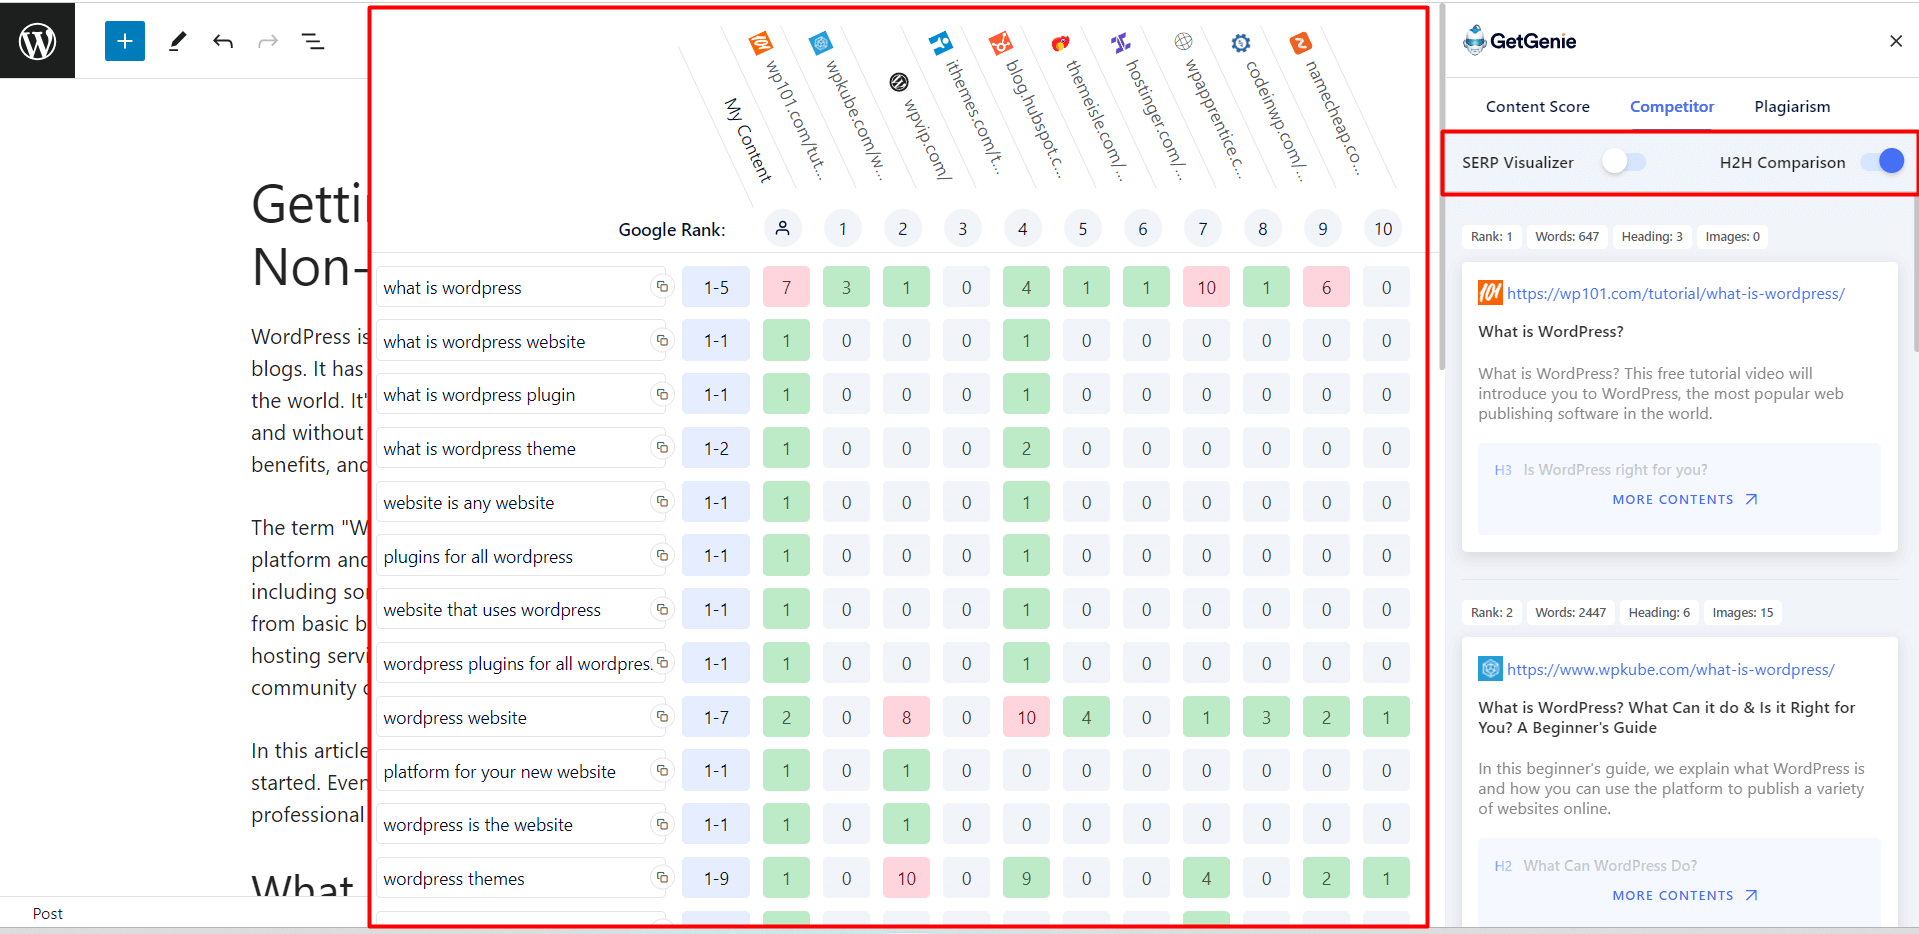Click the wp101.com competitor favicon
This screenshot has width=1919, height=934.
point(761,43)
